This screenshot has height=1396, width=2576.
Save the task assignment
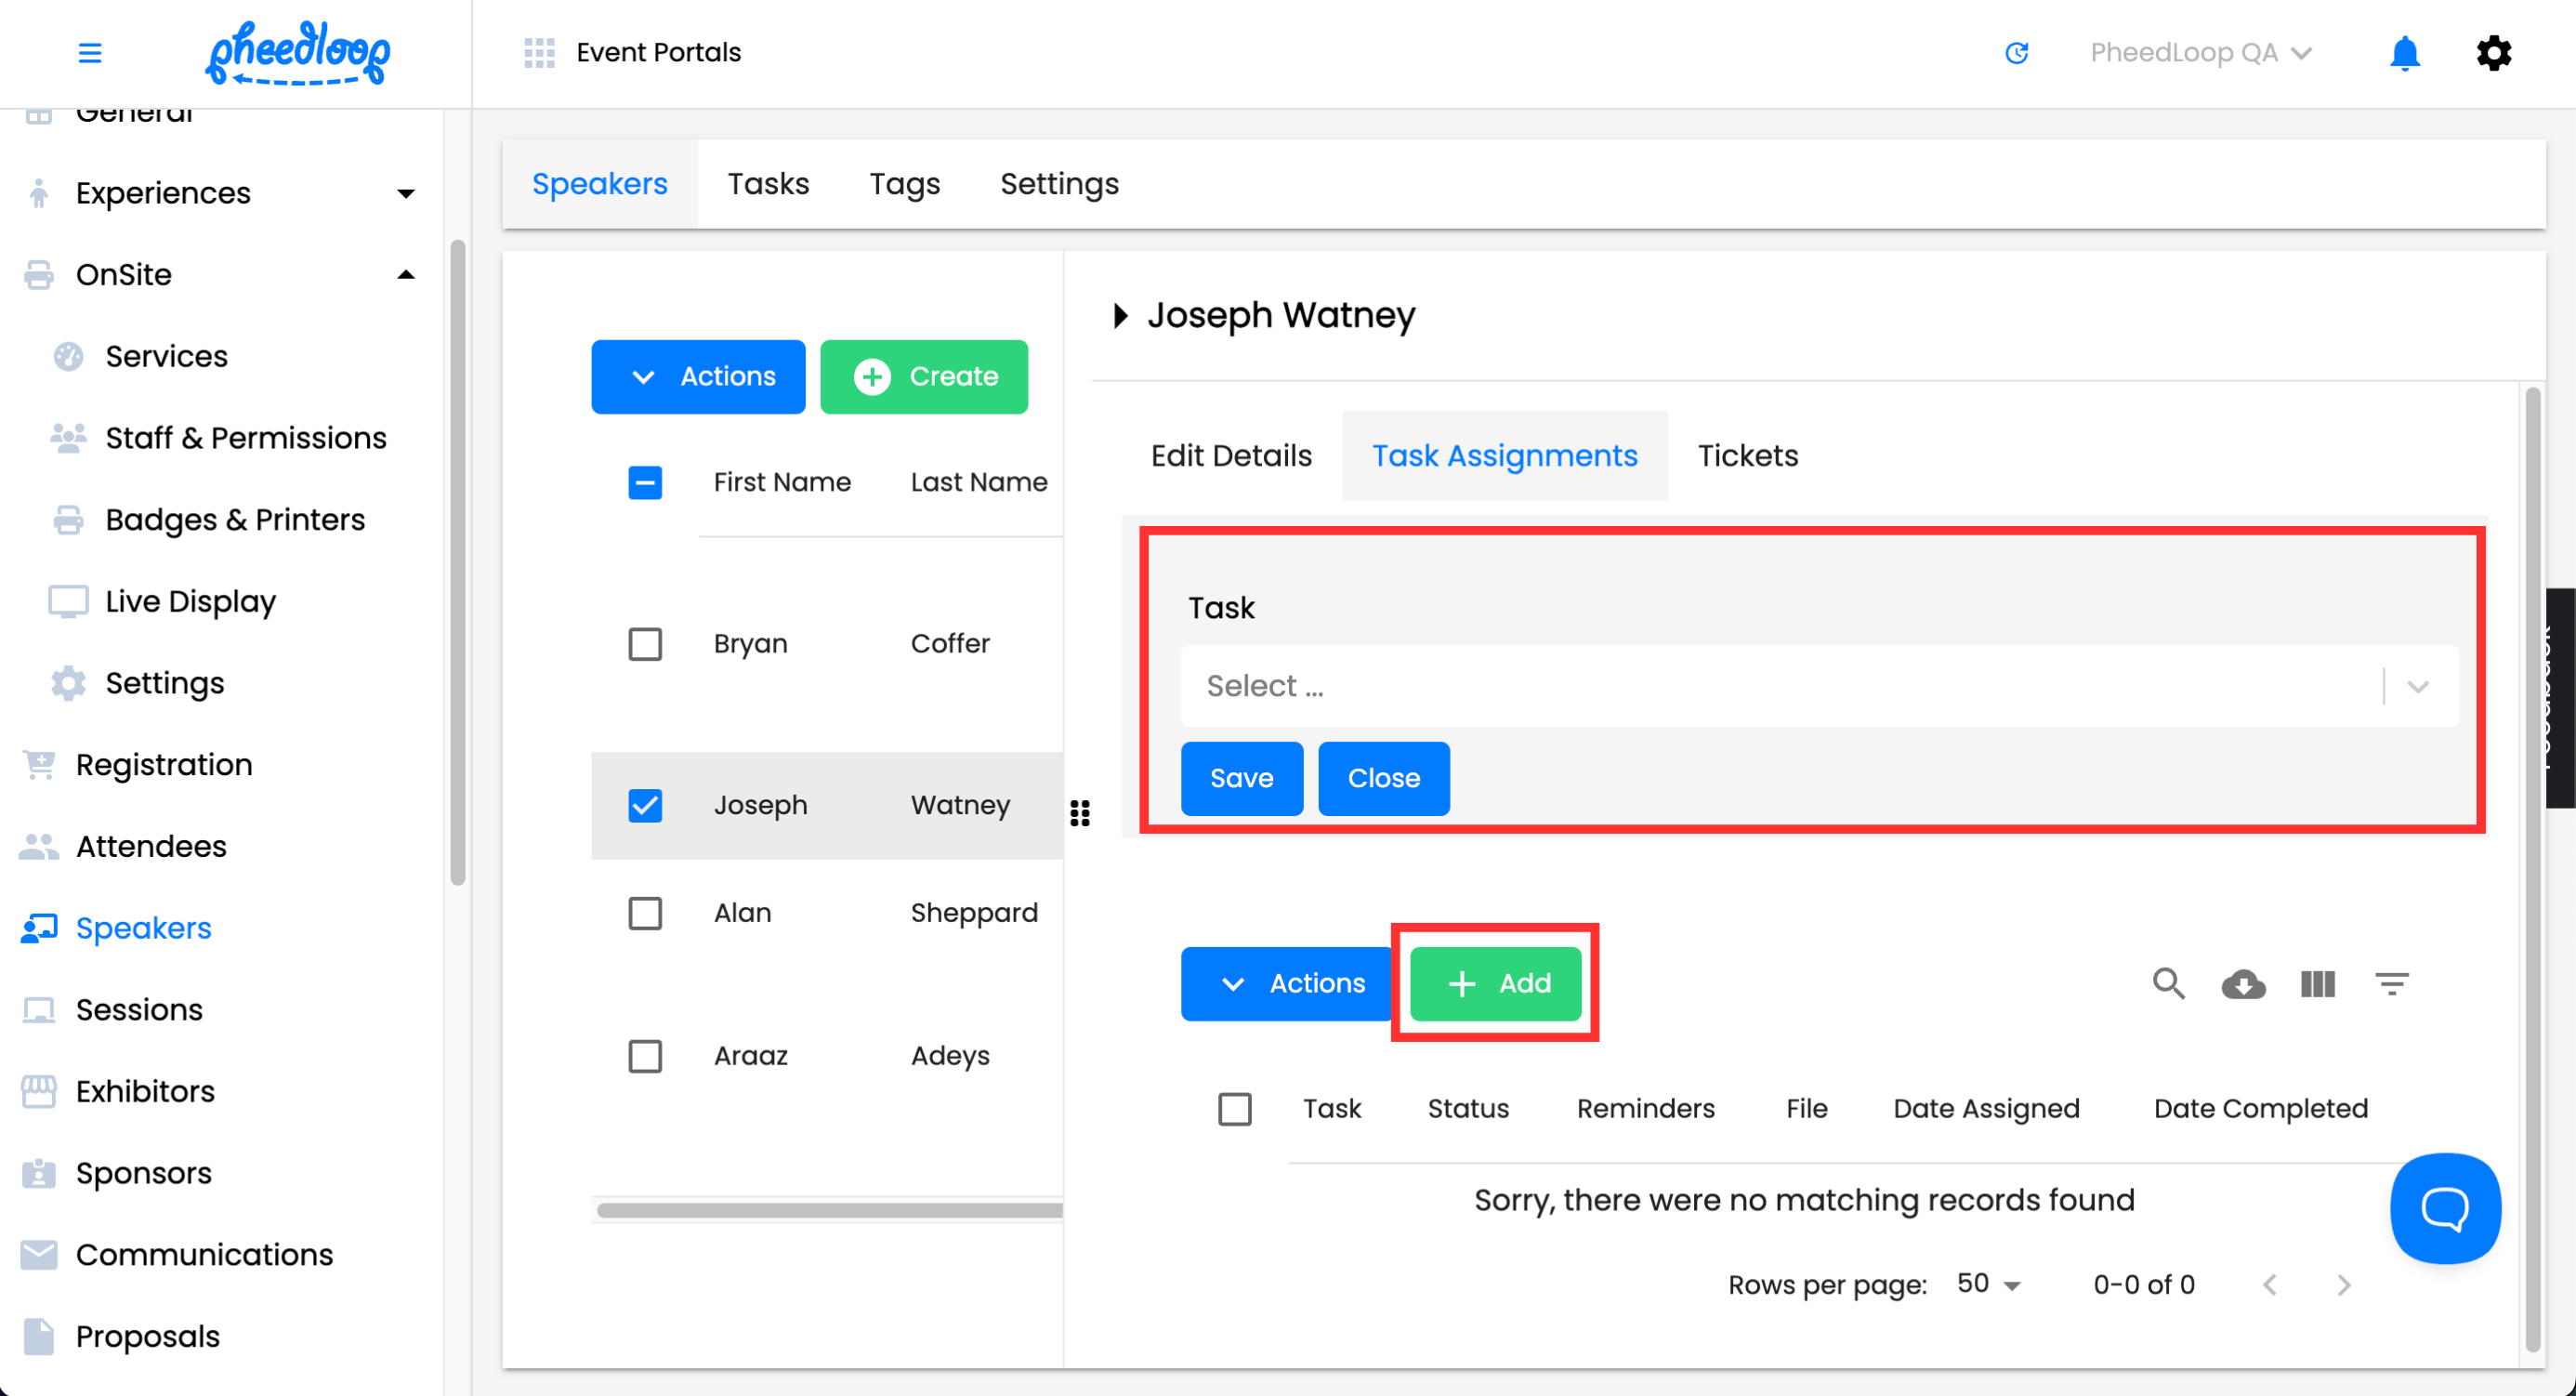pyautogui.click(x=1241, y=779)
